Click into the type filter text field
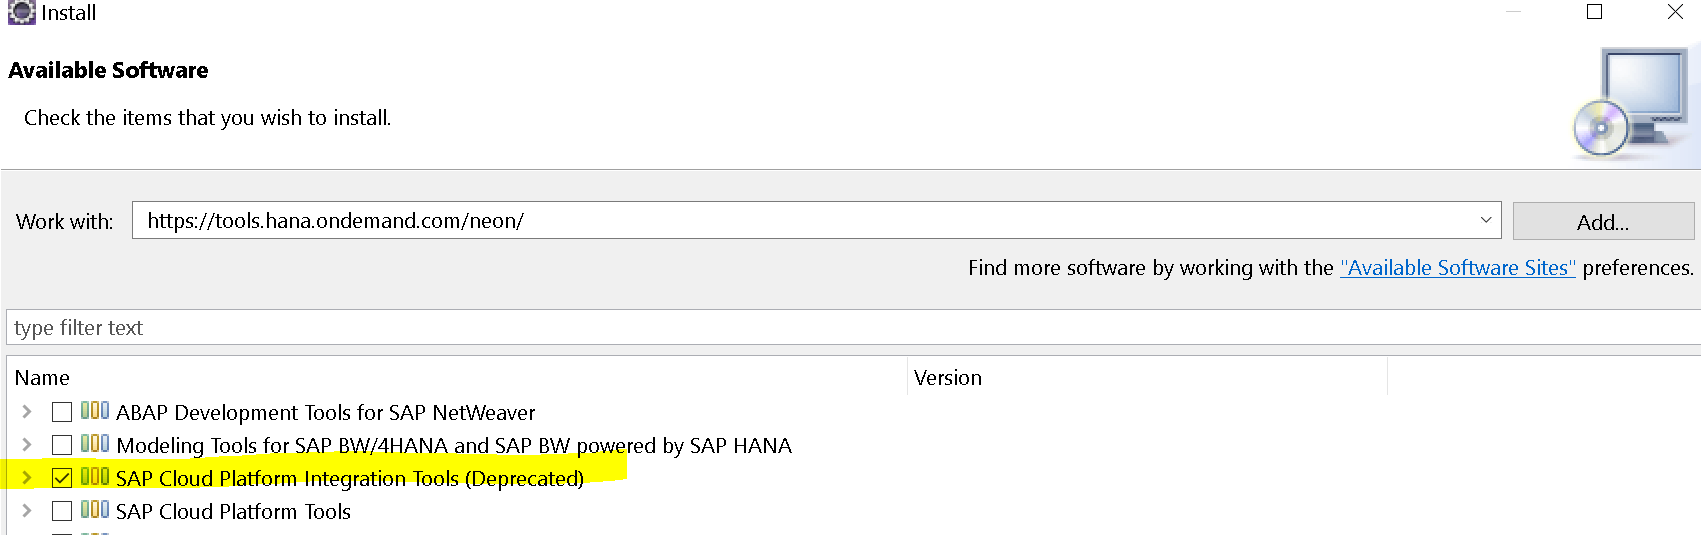This screenshot has width=1701, height=535. point(853,327)
